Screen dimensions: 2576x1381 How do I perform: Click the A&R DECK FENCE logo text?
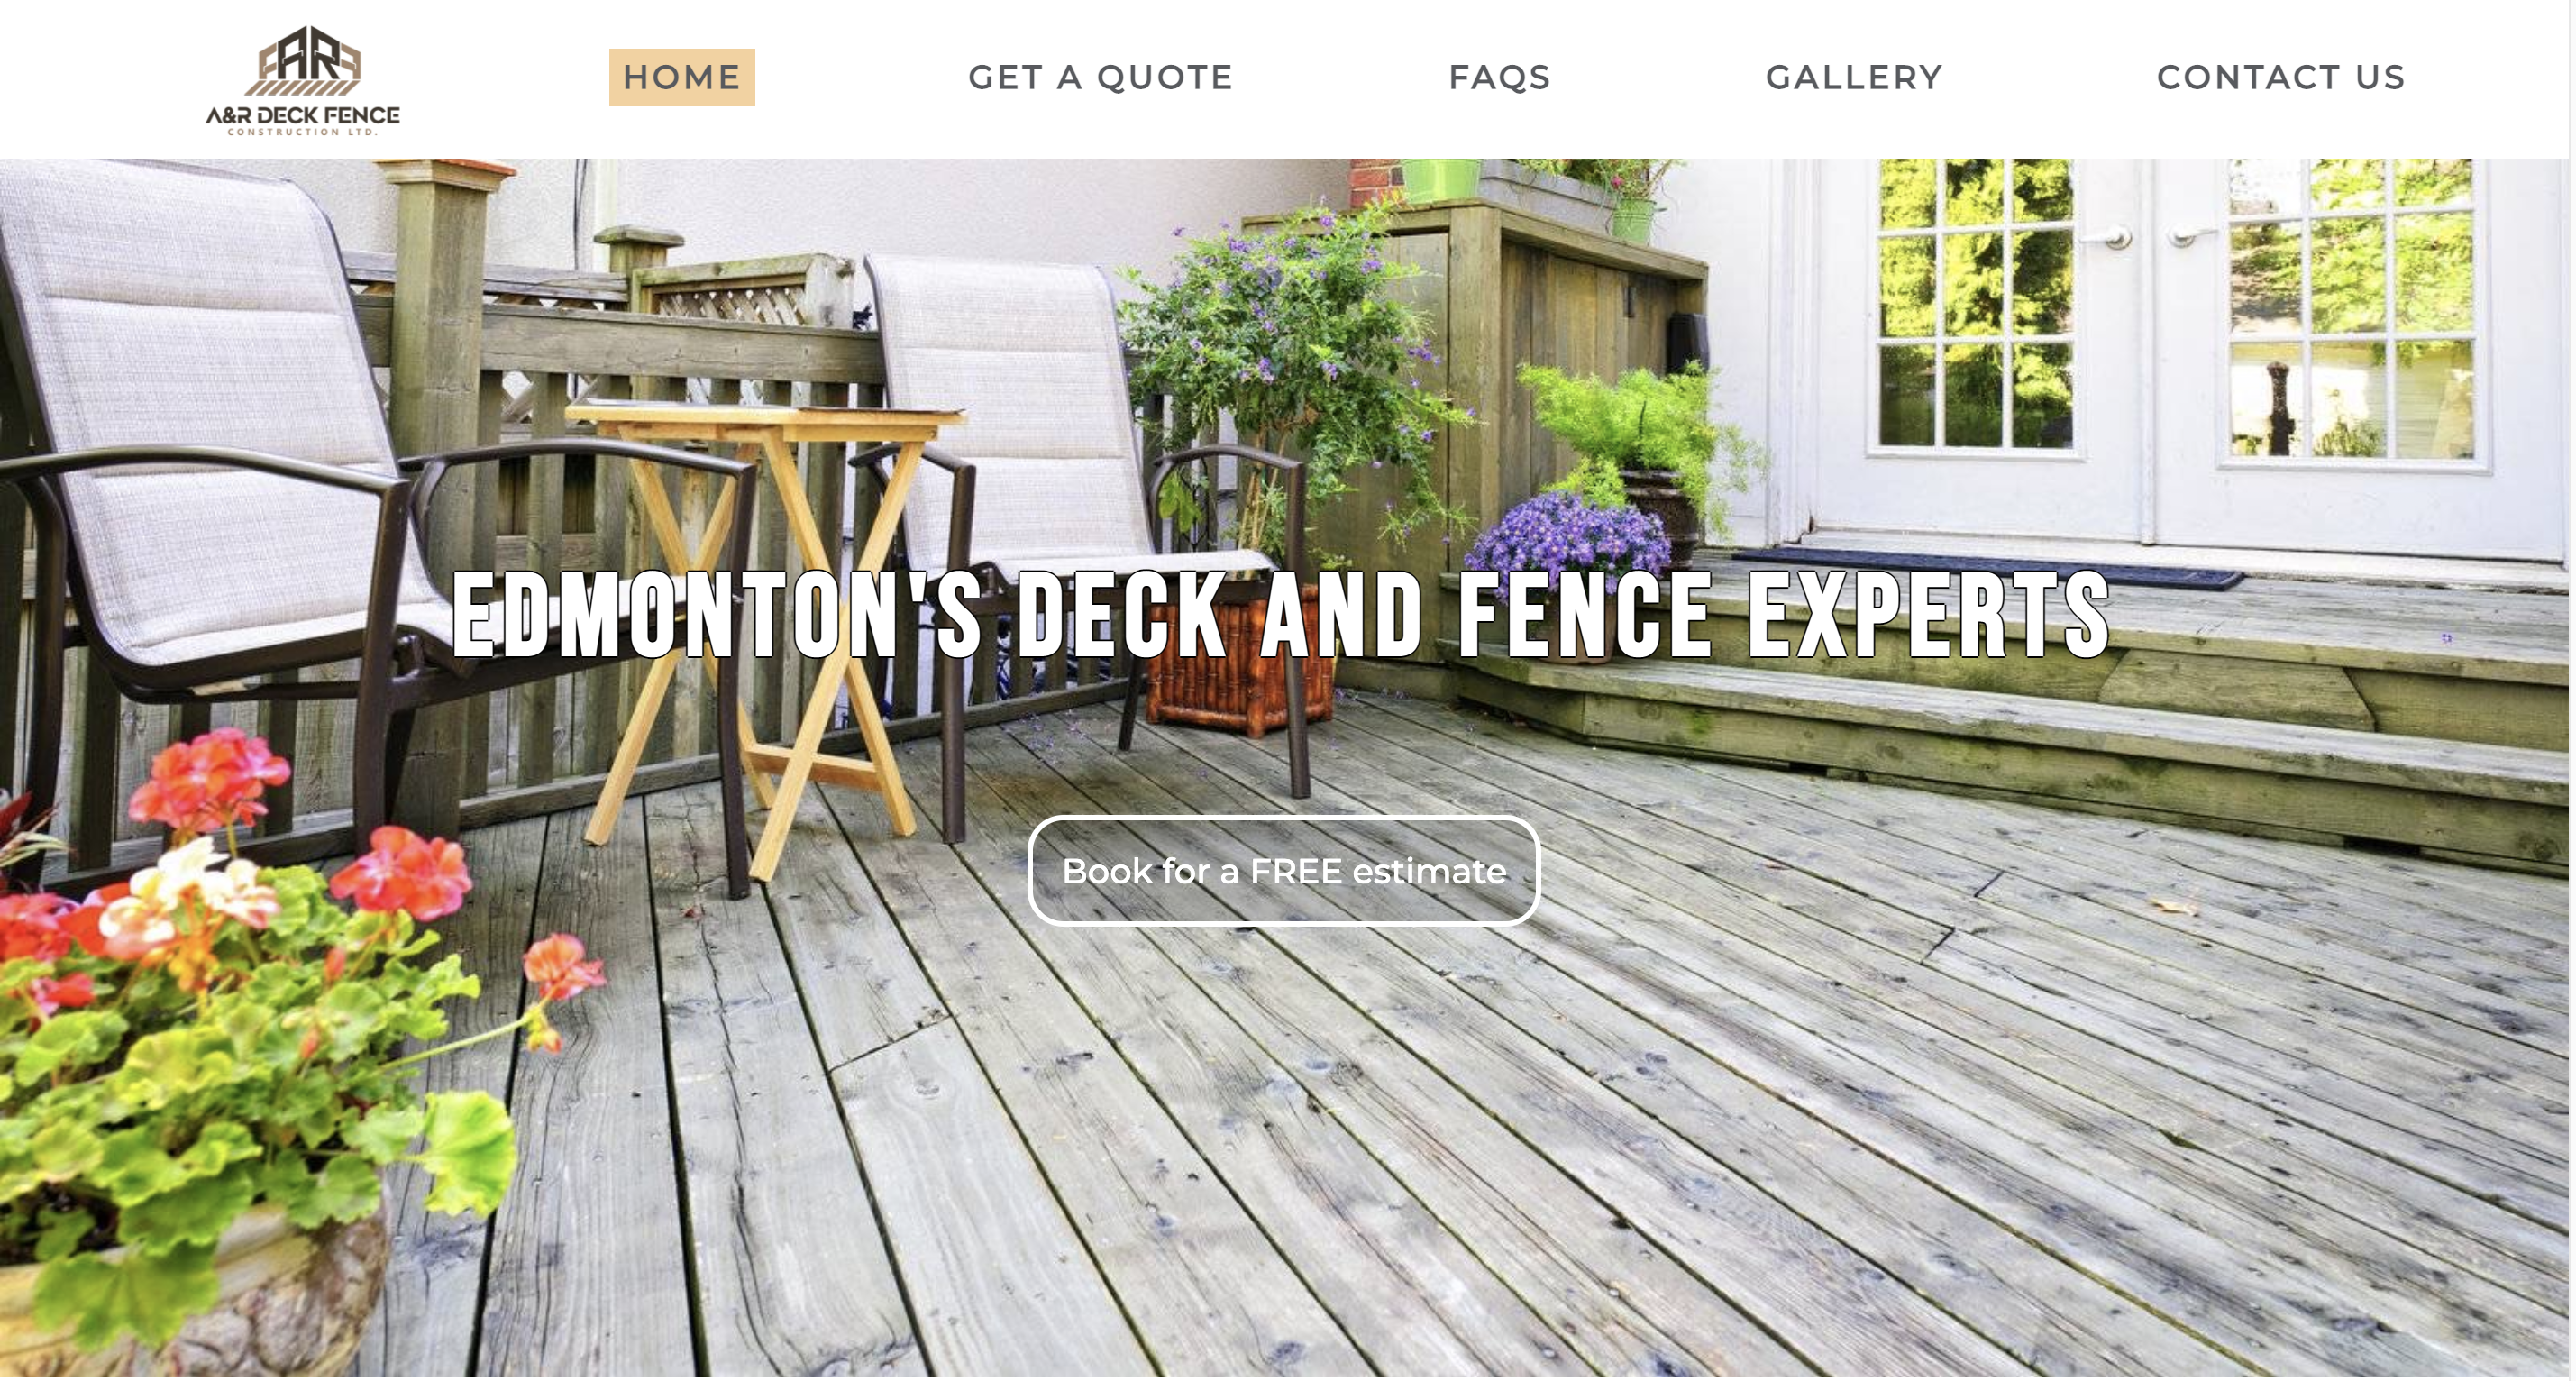click(303, 115)
